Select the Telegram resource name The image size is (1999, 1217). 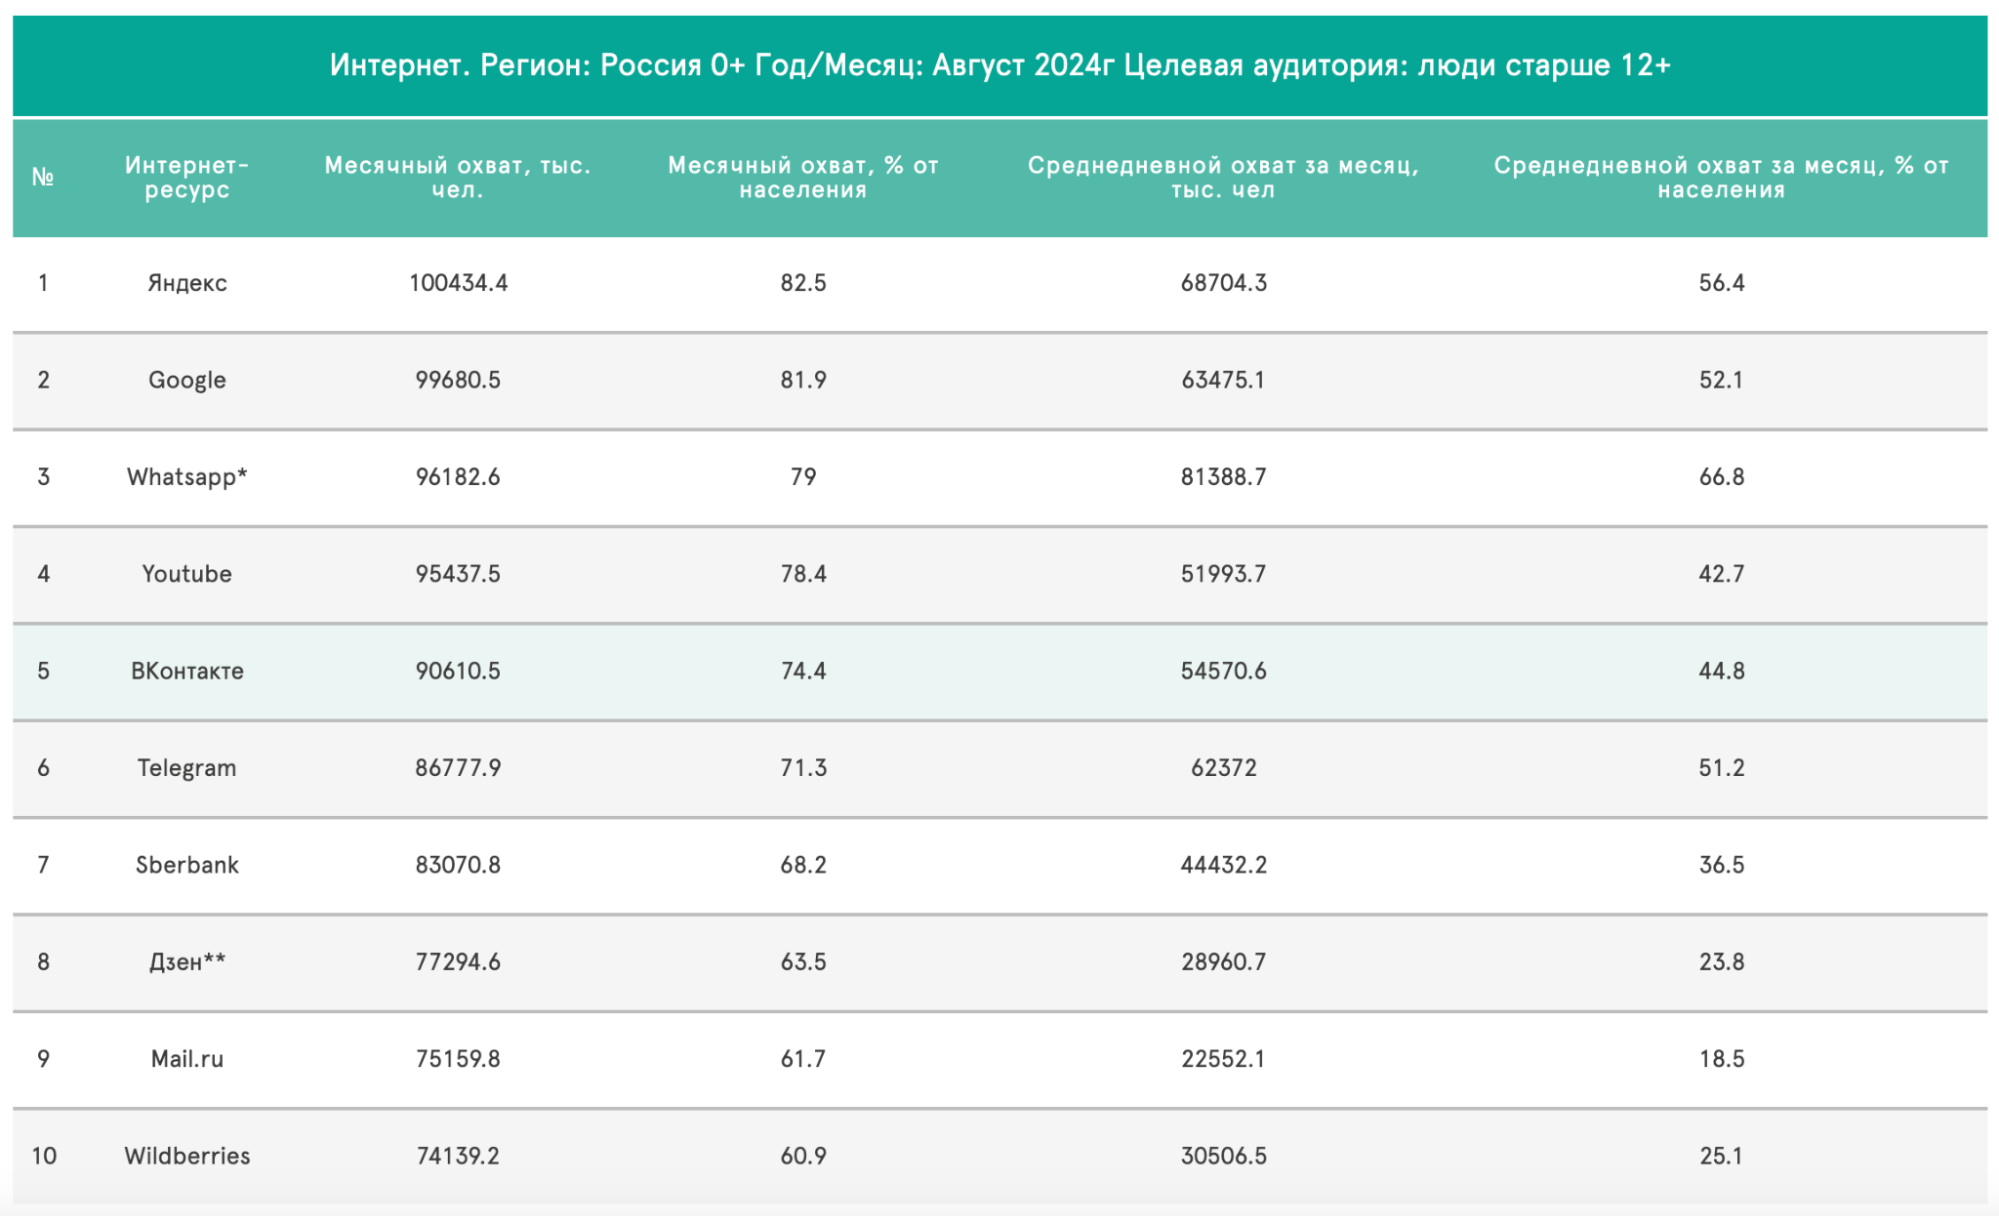pyautogui.click(x=187, y=768)
